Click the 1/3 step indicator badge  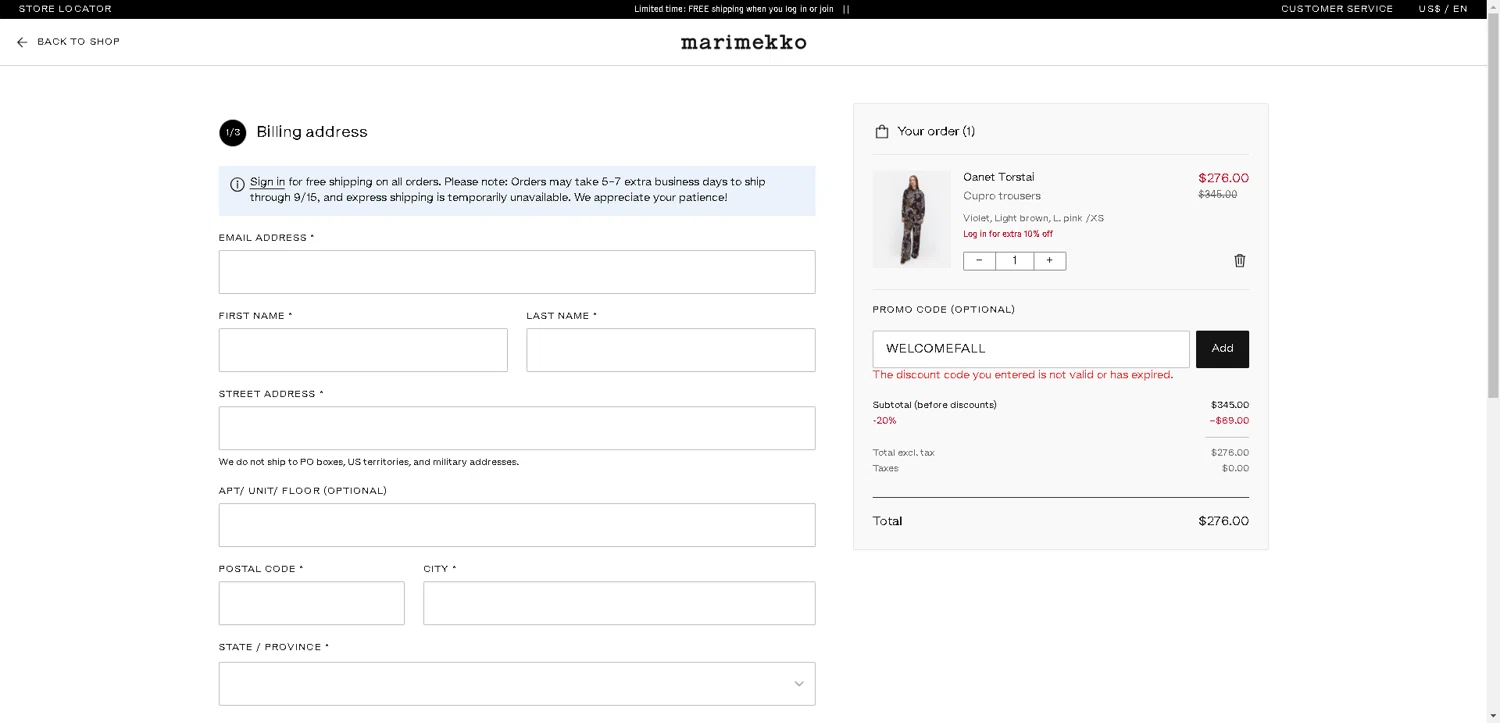pyautogui.click(x=232, y=133)
